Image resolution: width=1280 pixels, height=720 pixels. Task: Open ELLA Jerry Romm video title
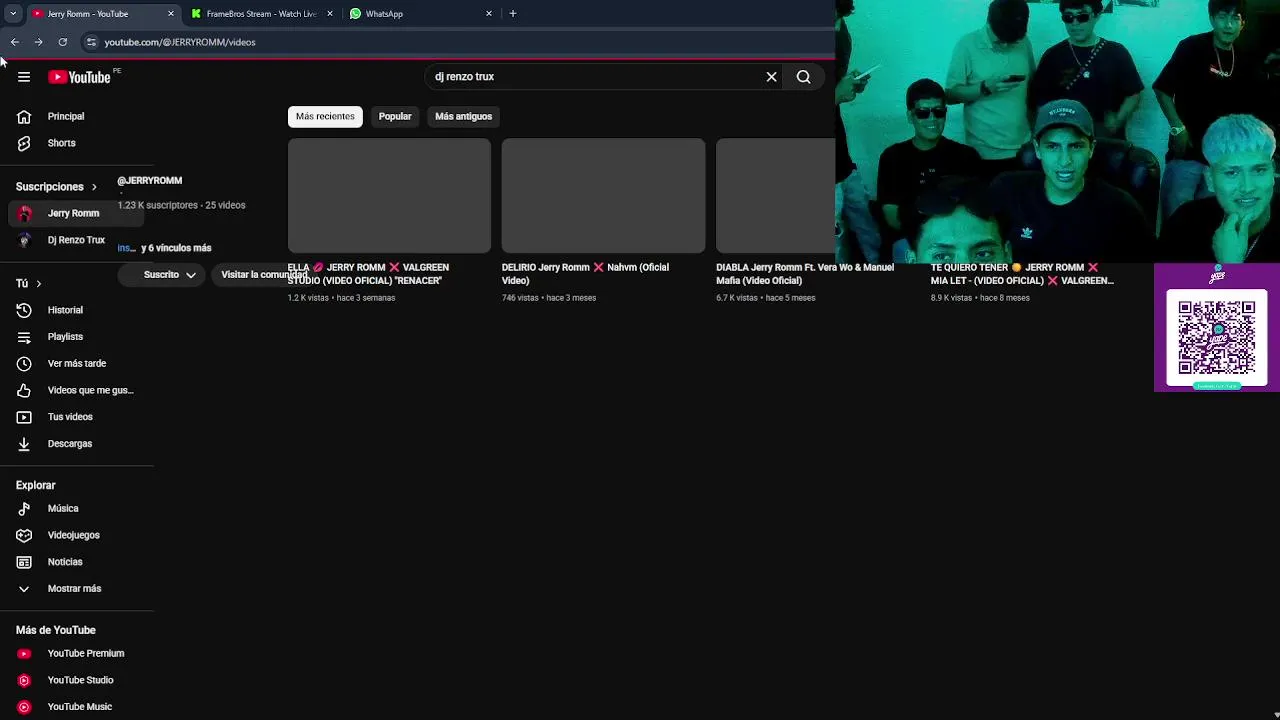368,274
